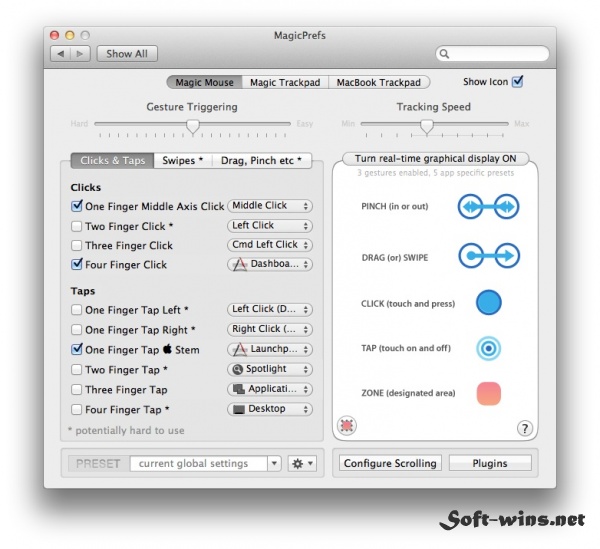Switch to the Magic Trackpad tab
The height and width of the screenshot is (549, 600).
click(x=285, y=82)
